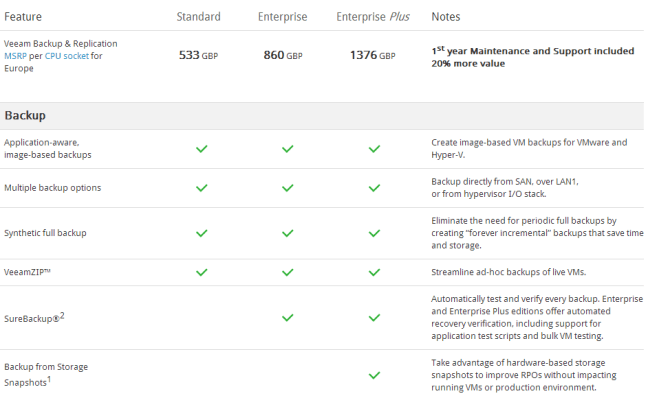
Task: Click the 1st year Maintenance and Support note
Action: click(533, 57)
